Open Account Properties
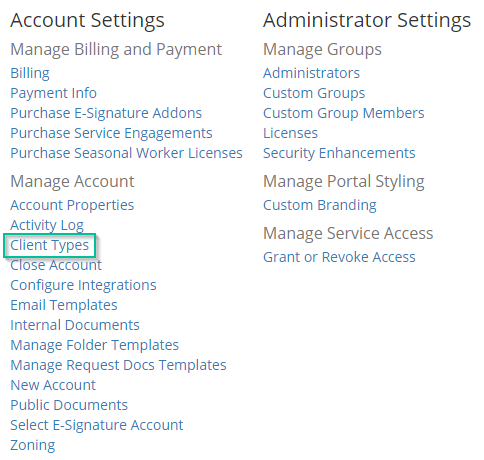 pyautogui.click(x=72, y=205)
